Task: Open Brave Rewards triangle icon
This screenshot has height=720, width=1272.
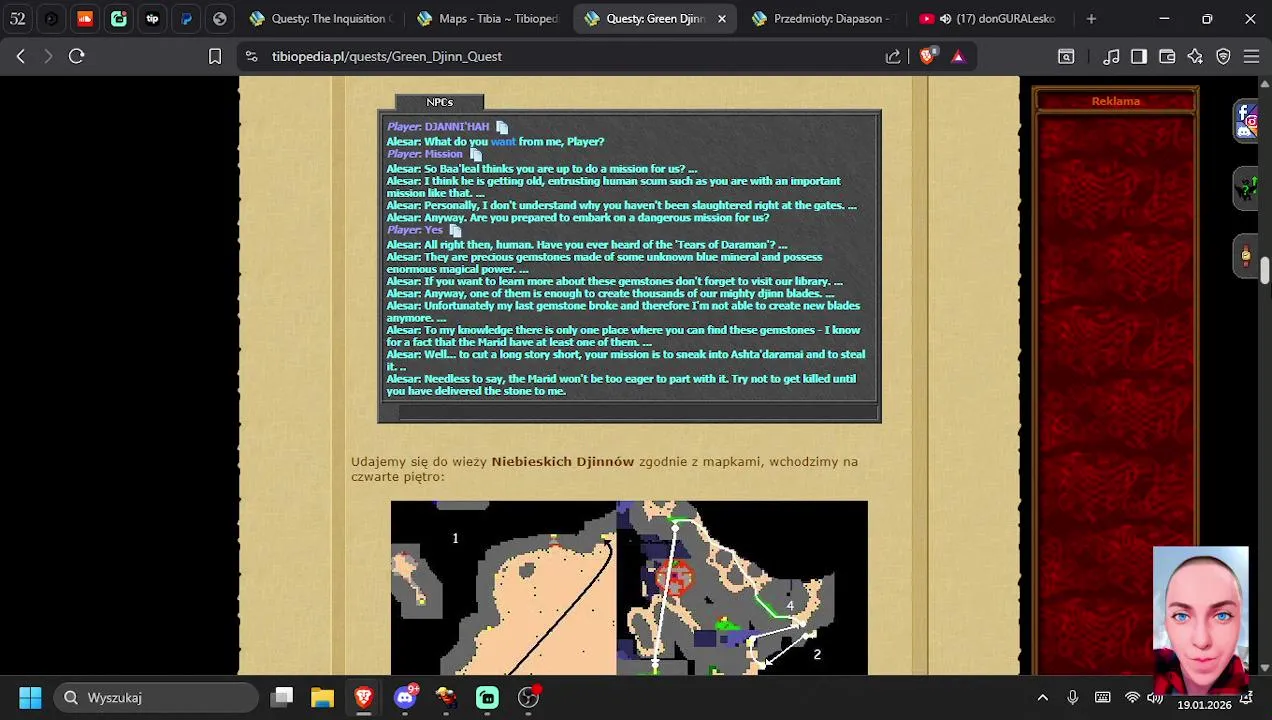Action: click(x=958, y=57)
